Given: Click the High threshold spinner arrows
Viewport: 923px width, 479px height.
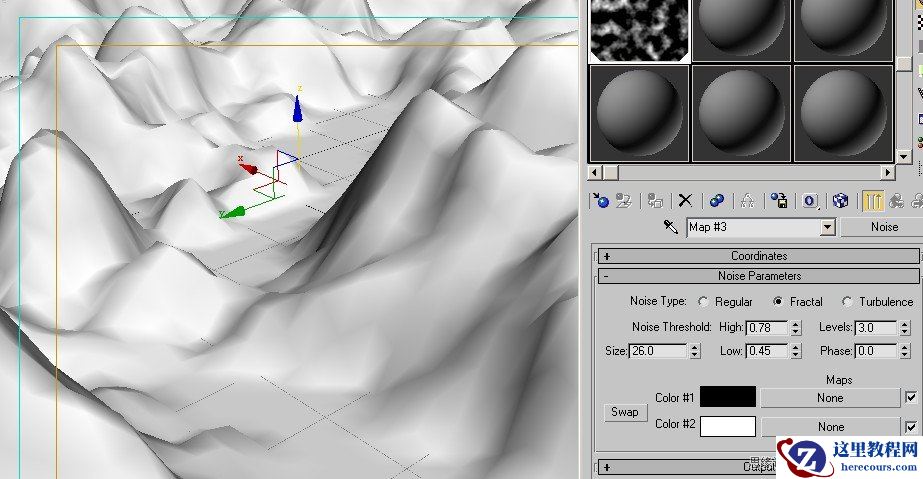Looking at the screenshot, I should 796,328.
